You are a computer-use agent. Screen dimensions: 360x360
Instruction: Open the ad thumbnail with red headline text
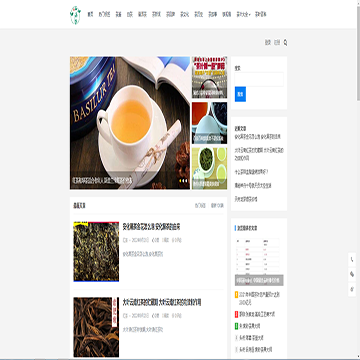[209, 77]
